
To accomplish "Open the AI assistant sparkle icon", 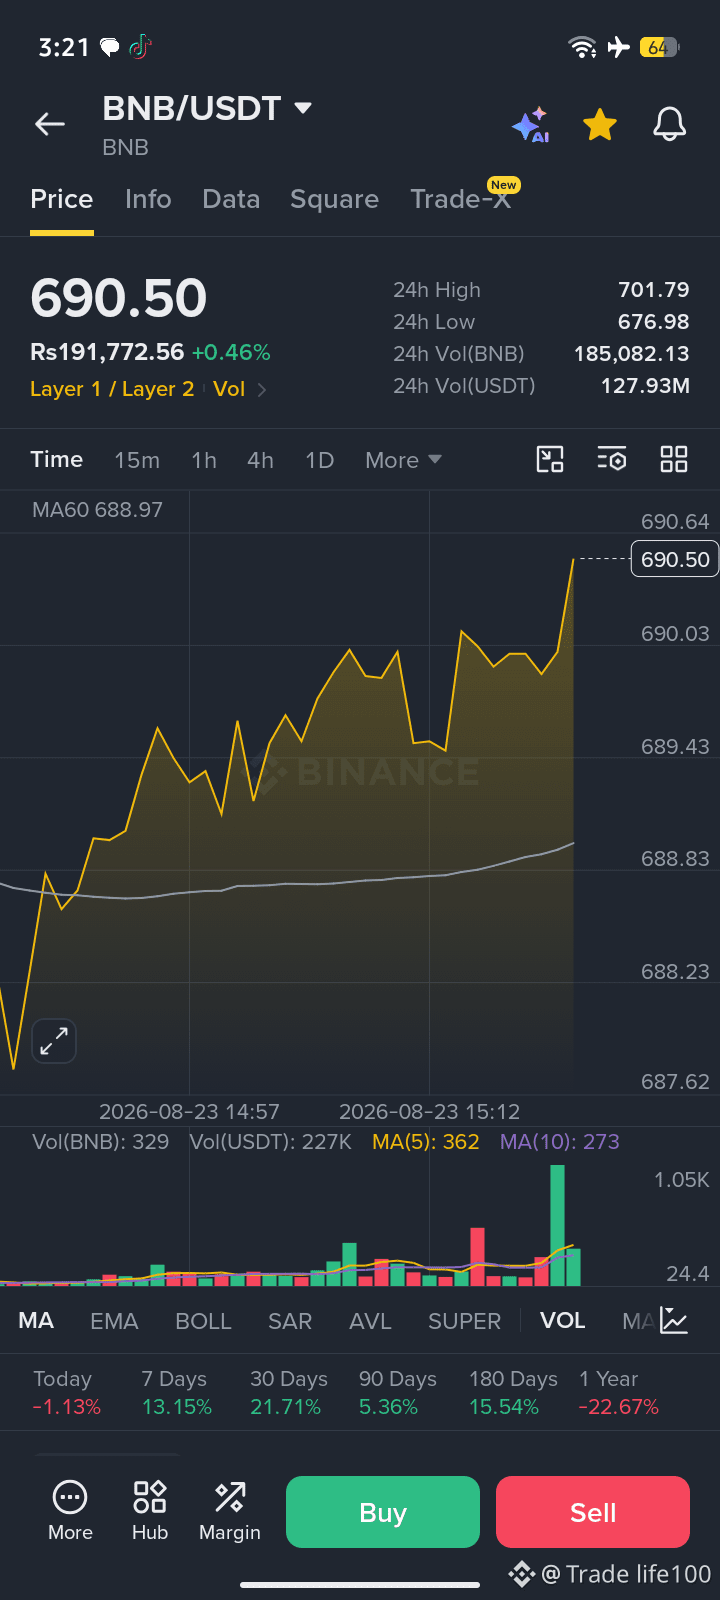I will [x=530, y=125].
